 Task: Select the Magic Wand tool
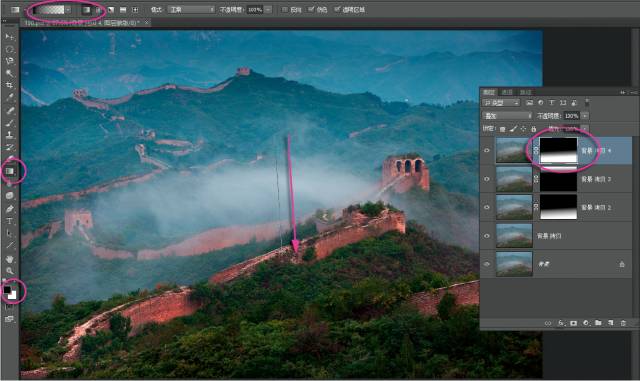click(9, 74)
